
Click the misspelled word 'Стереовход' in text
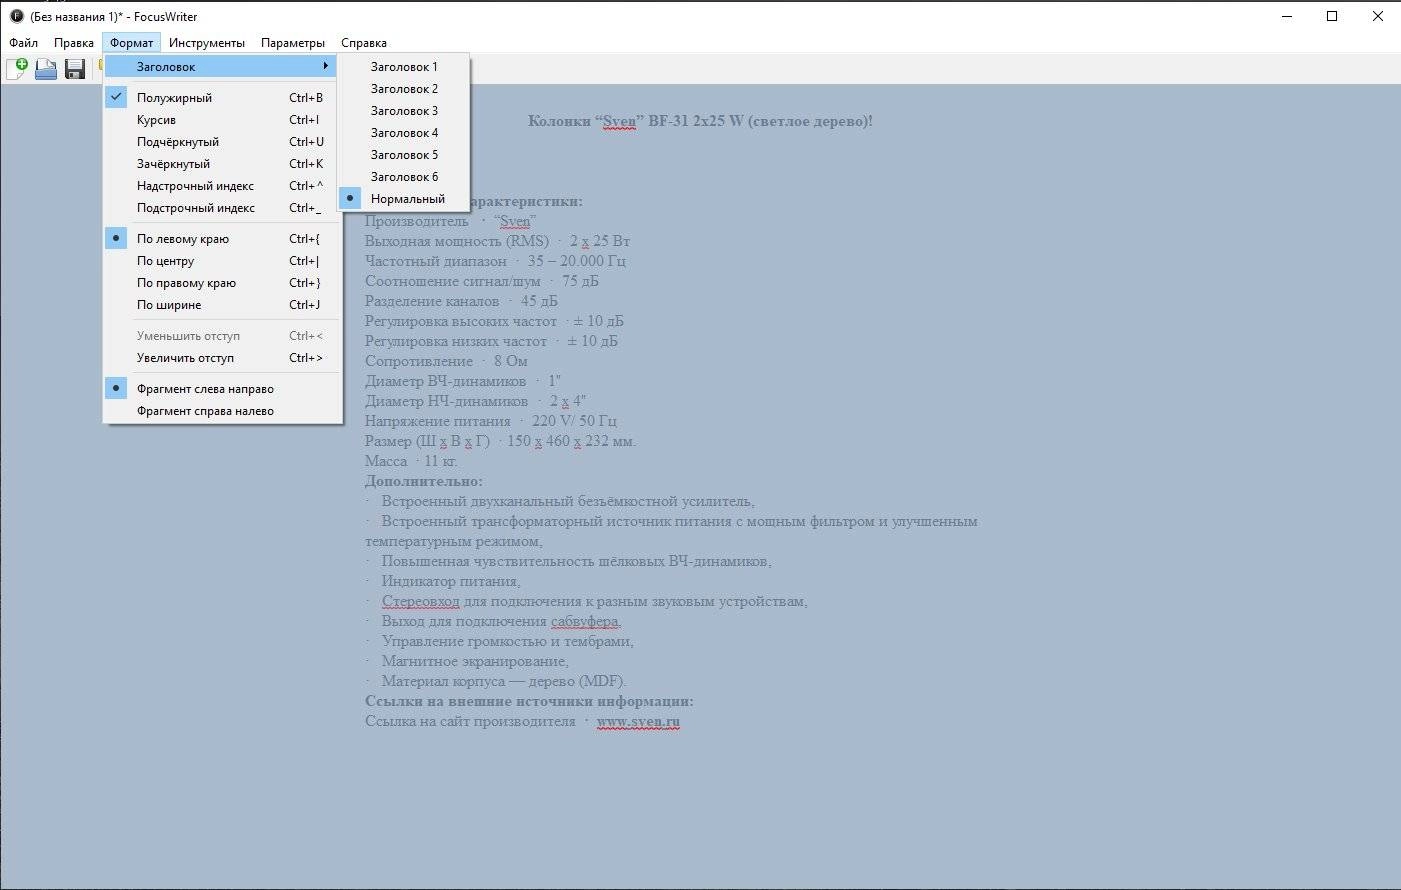click(x=420, y=601)
